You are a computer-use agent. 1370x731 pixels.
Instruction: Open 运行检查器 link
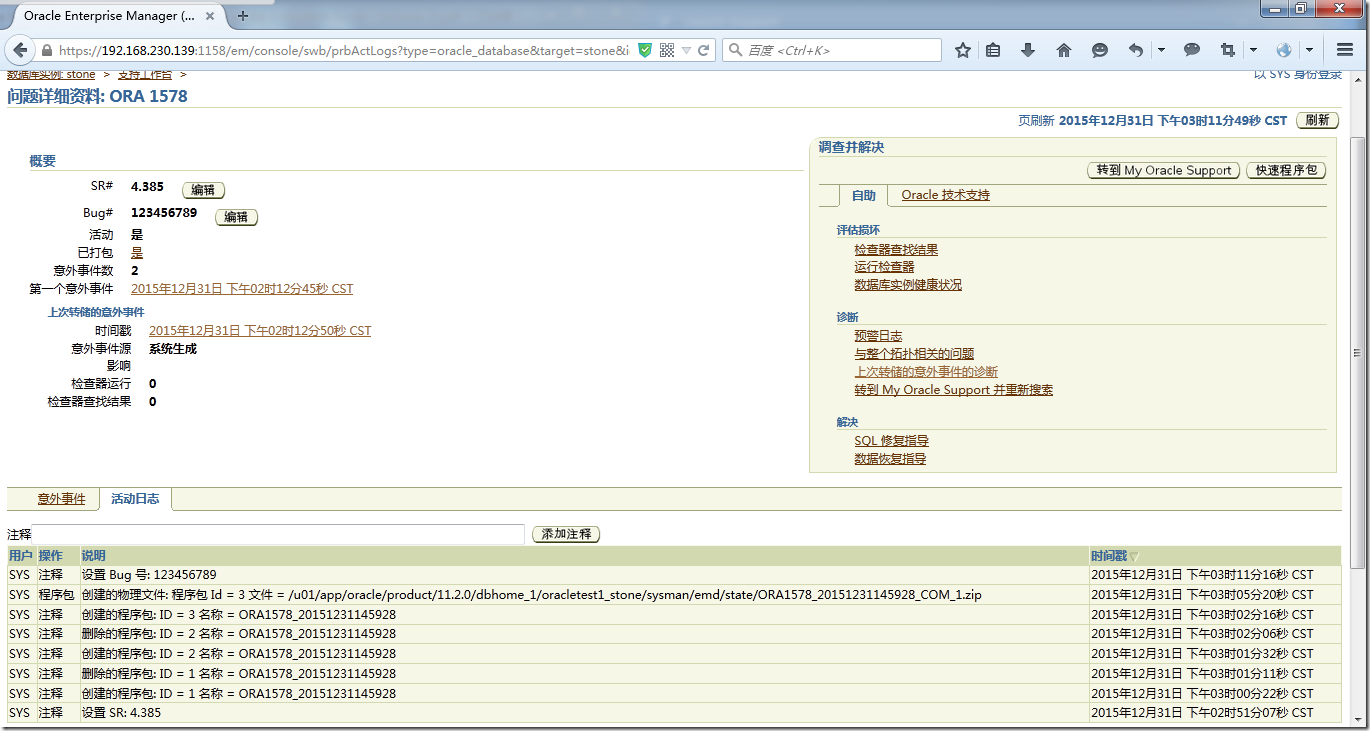[x=884, y=267]
